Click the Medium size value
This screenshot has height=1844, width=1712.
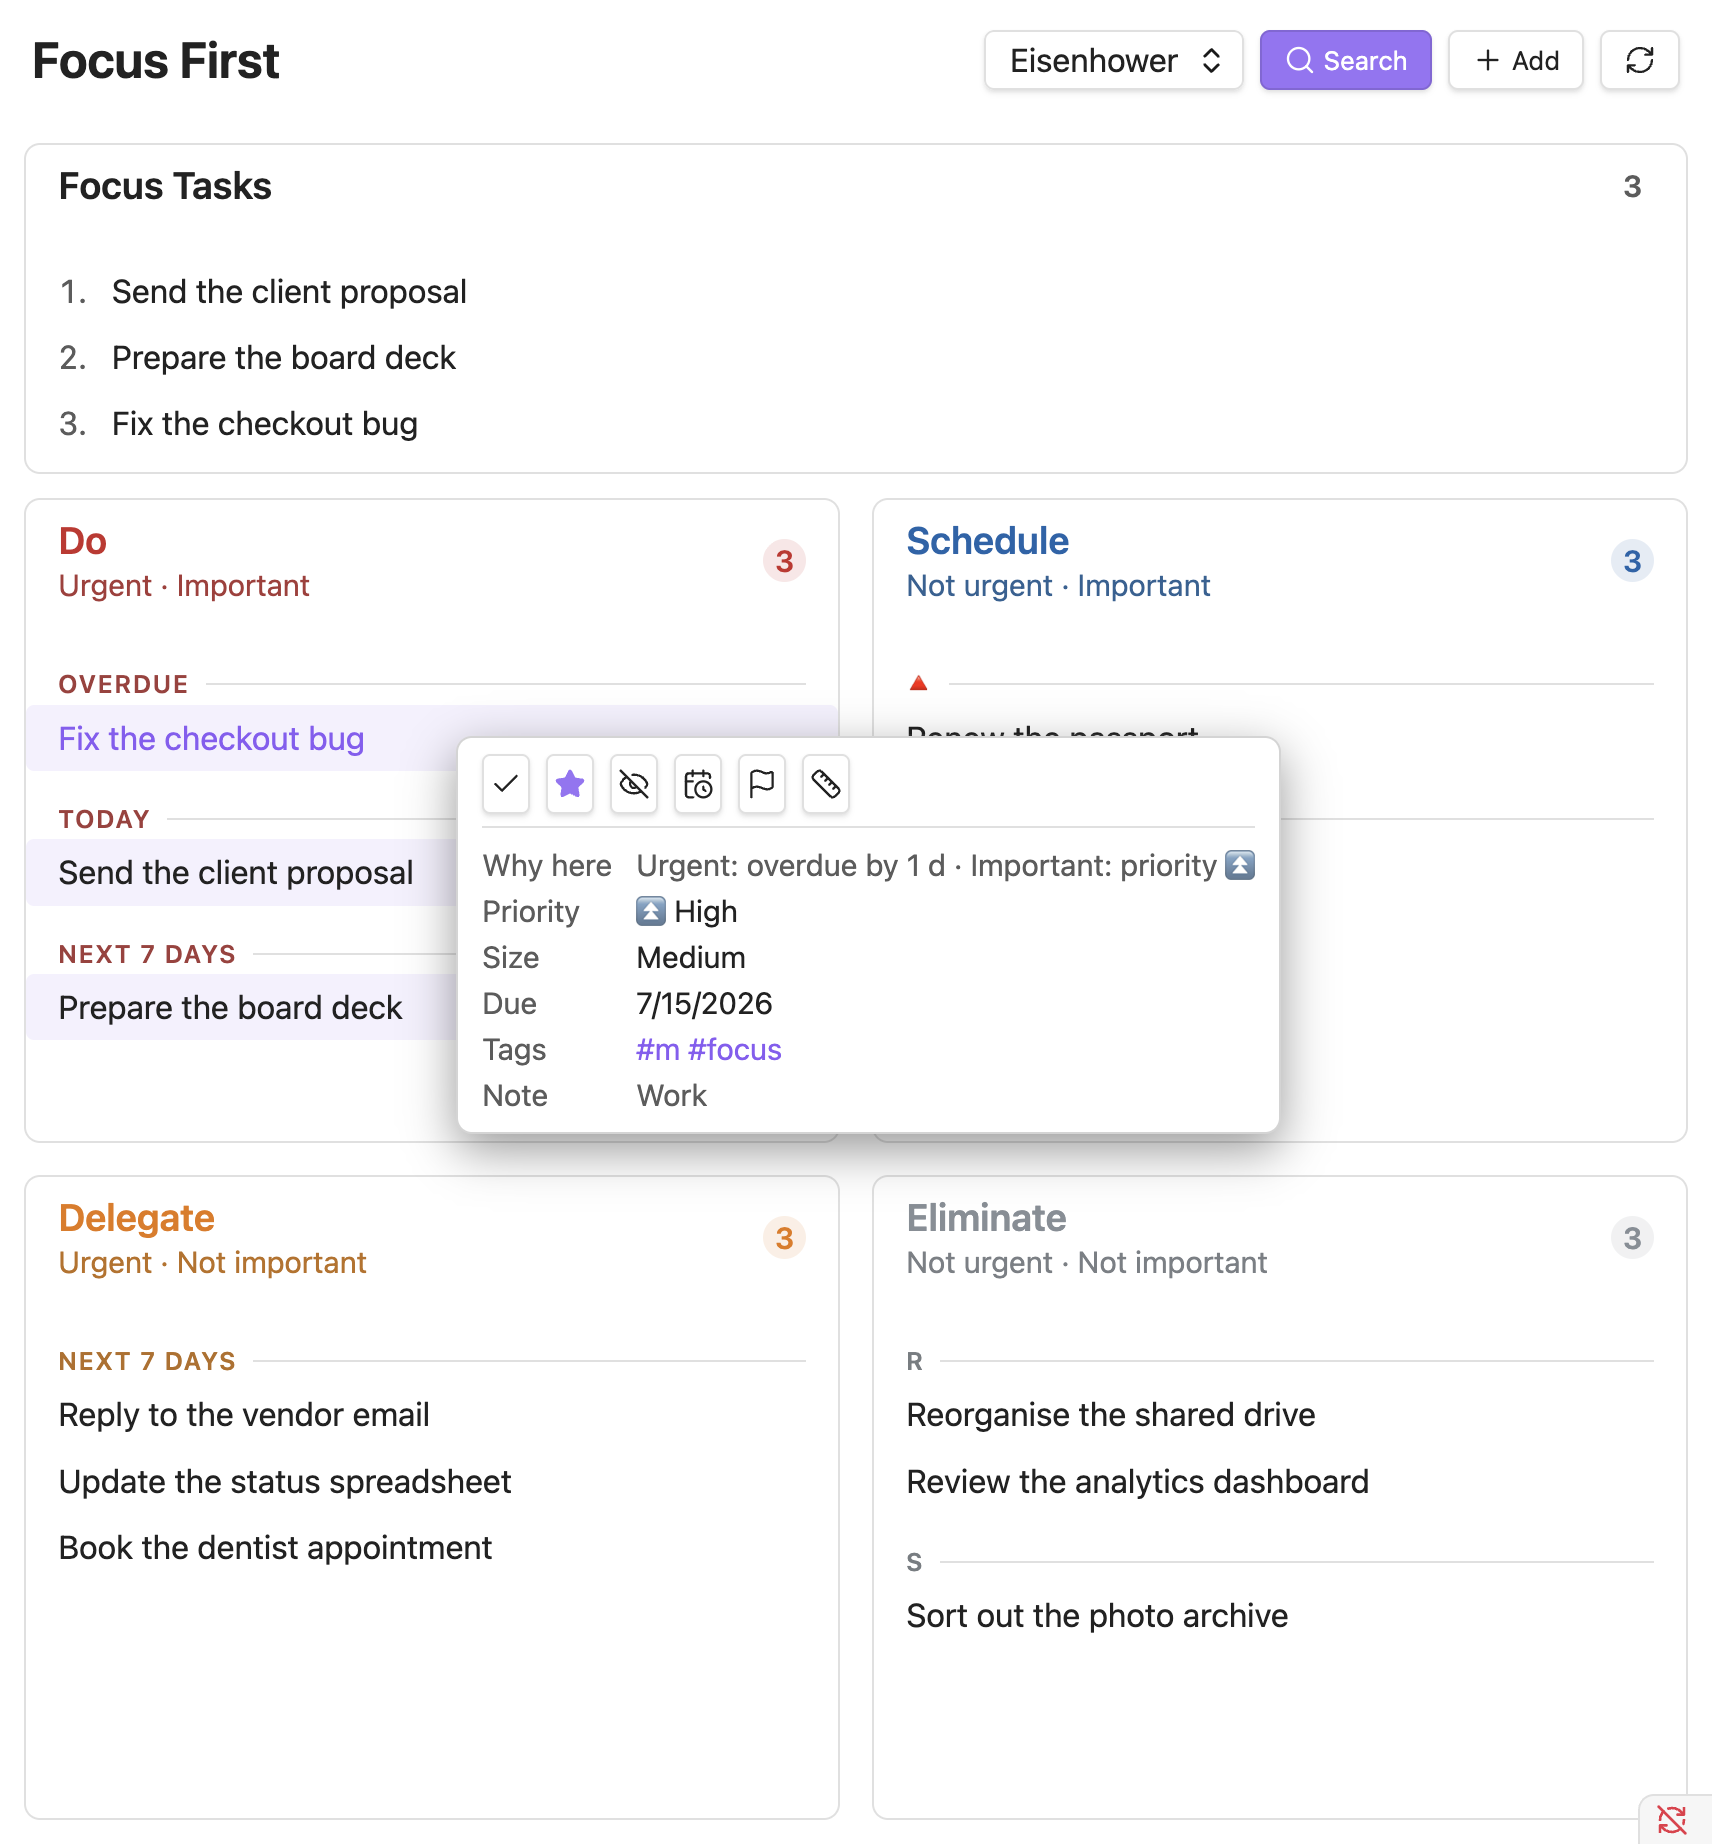click(x=691, y=958)
